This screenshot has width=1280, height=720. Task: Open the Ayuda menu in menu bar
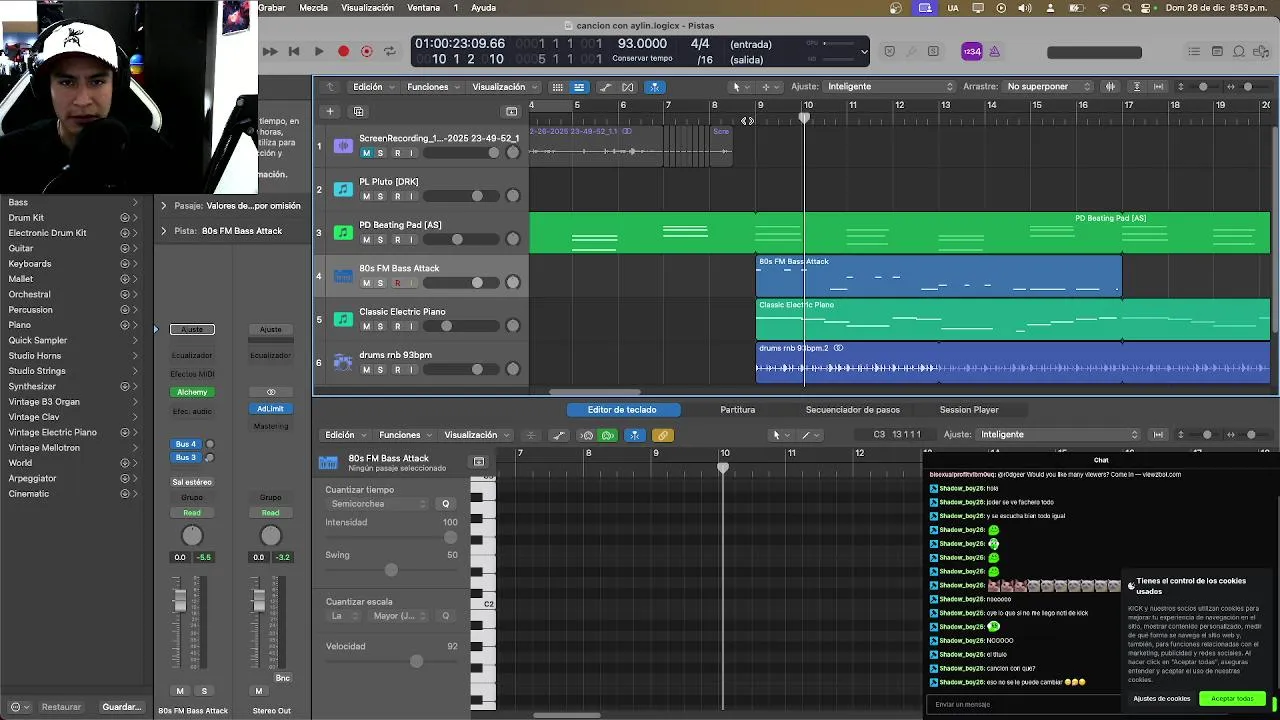coord(483,8)
